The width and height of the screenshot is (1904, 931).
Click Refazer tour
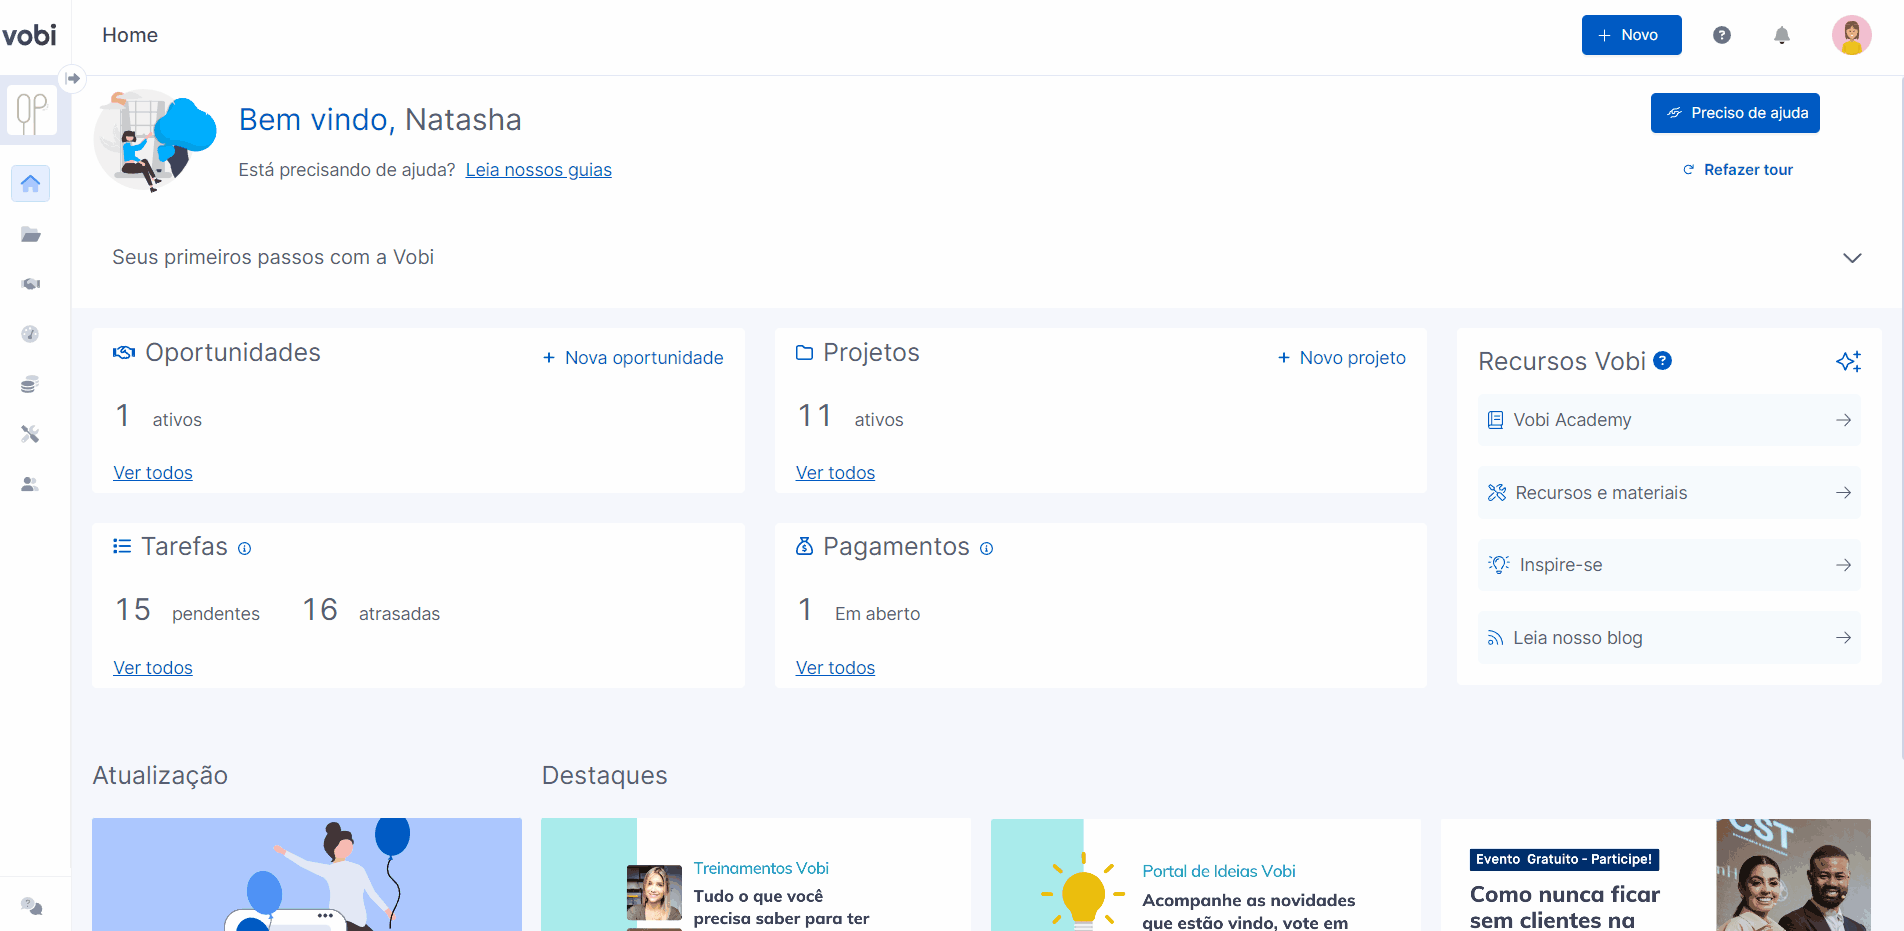point(1738,170)
